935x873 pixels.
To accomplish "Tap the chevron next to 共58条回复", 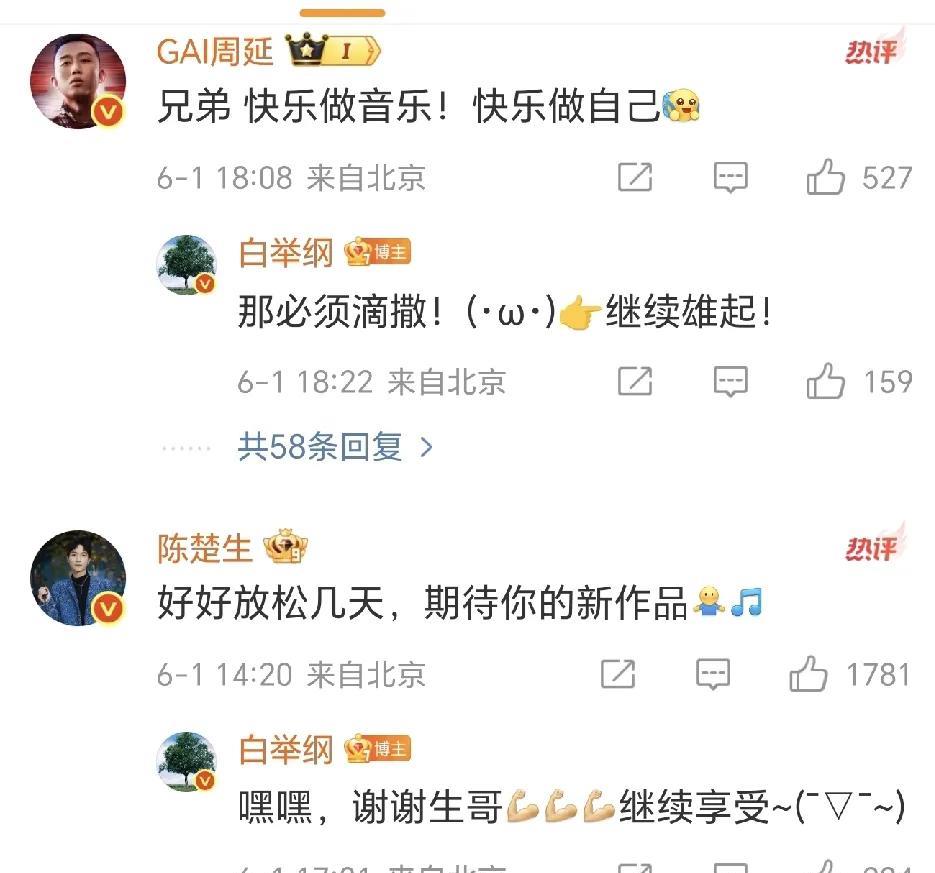I will tap(426, 447).
